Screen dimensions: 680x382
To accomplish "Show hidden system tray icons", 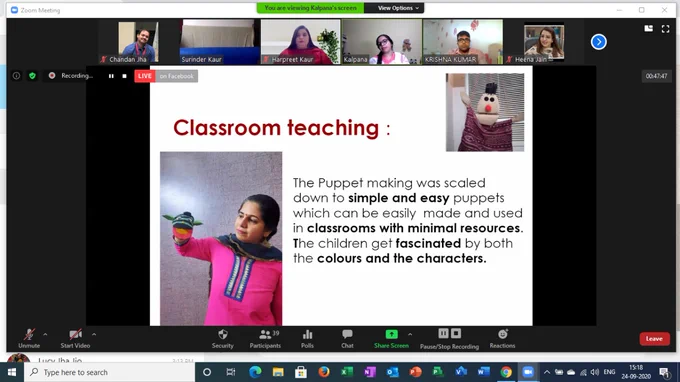I will 547,372.
